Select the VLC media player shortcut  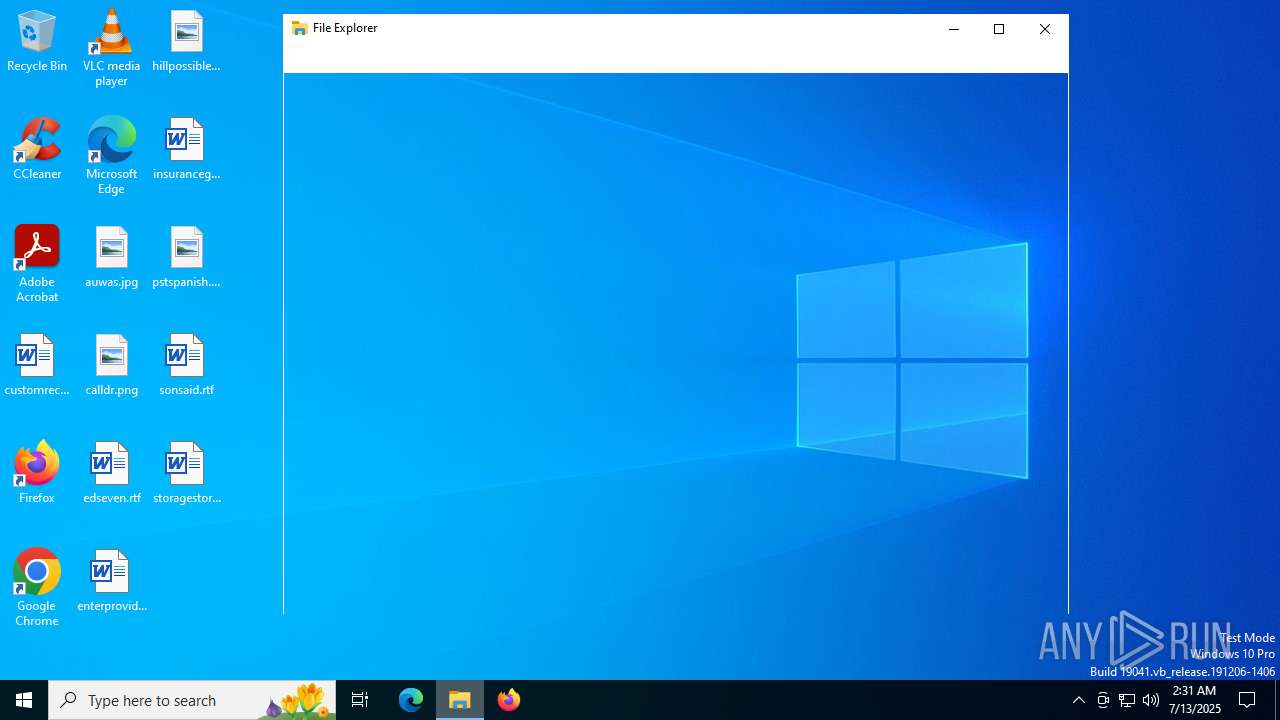click(x=111, y=48)
